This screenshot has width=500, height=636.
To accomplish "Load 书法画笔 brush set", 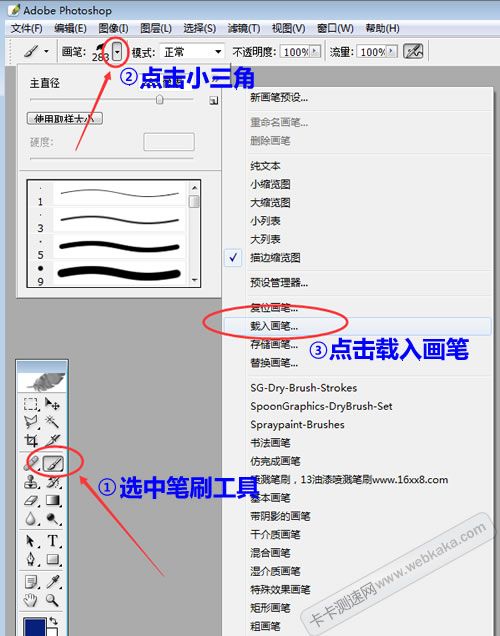I will (270, 443).
